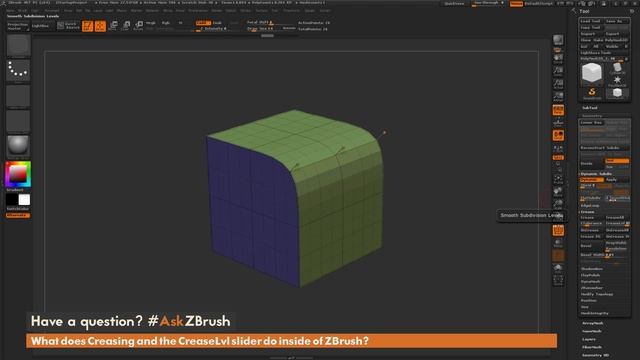
Task: Collapse the Dynamic Subdiv section
Action: [596, 174]
